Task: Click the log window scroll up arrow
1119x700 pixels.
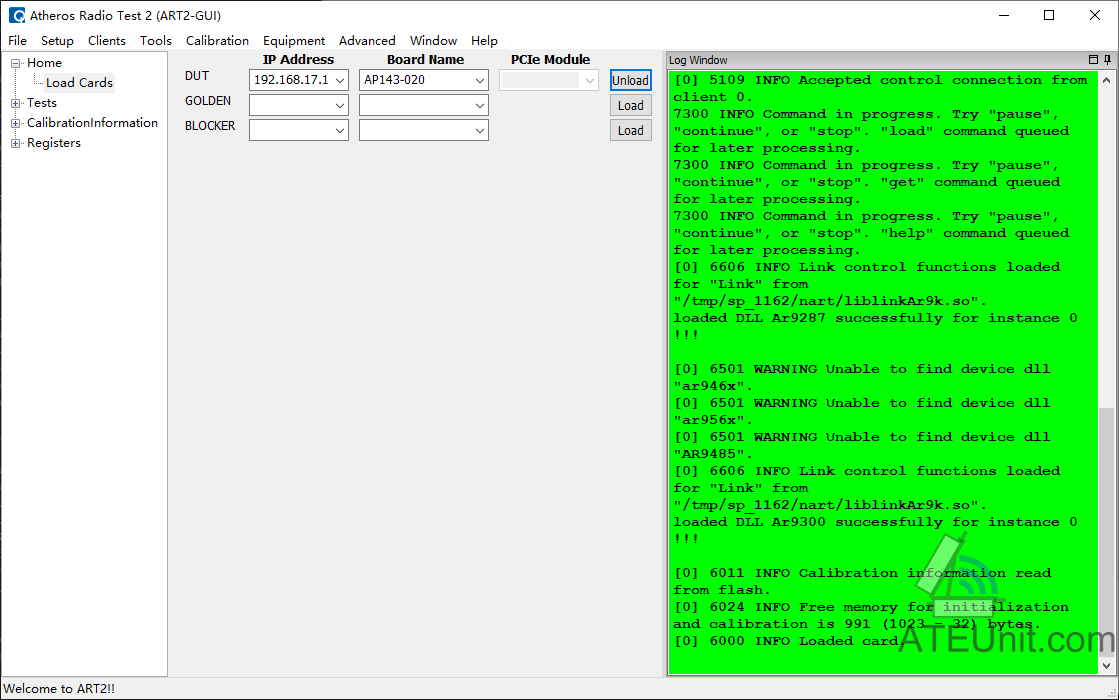Action: tap(1106, 81)
